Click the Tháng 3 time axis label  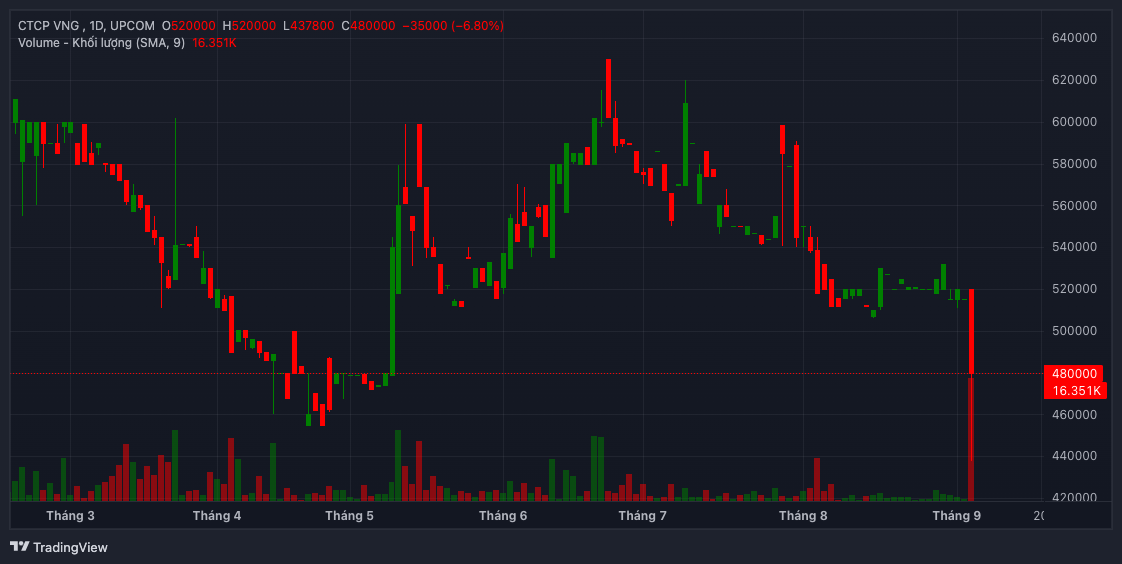pyautogui.click(x=70, y=516)
